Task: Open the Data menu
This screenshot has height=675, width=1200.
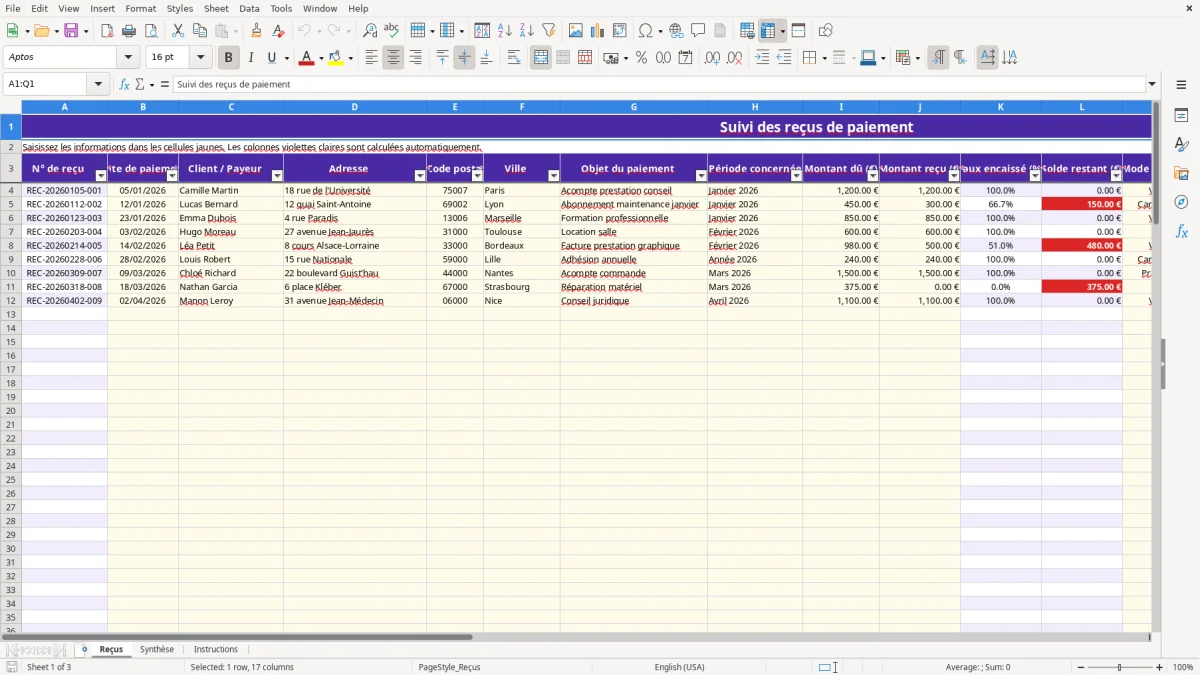Action: pyautogui.click(x=249, y=8)
